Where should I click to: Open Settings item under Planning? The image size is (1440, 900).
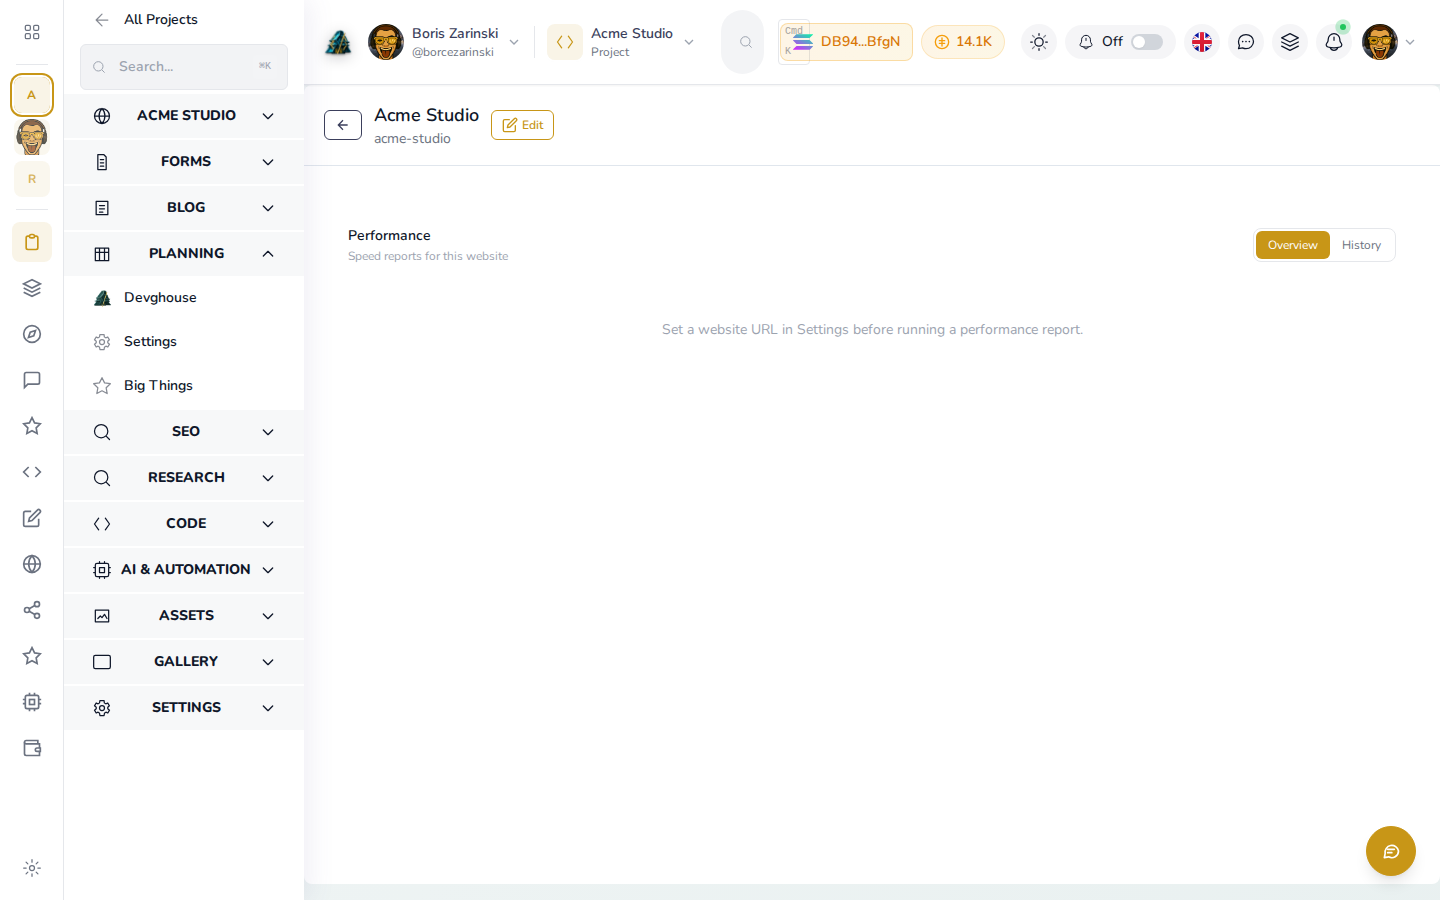click(184, 342)
